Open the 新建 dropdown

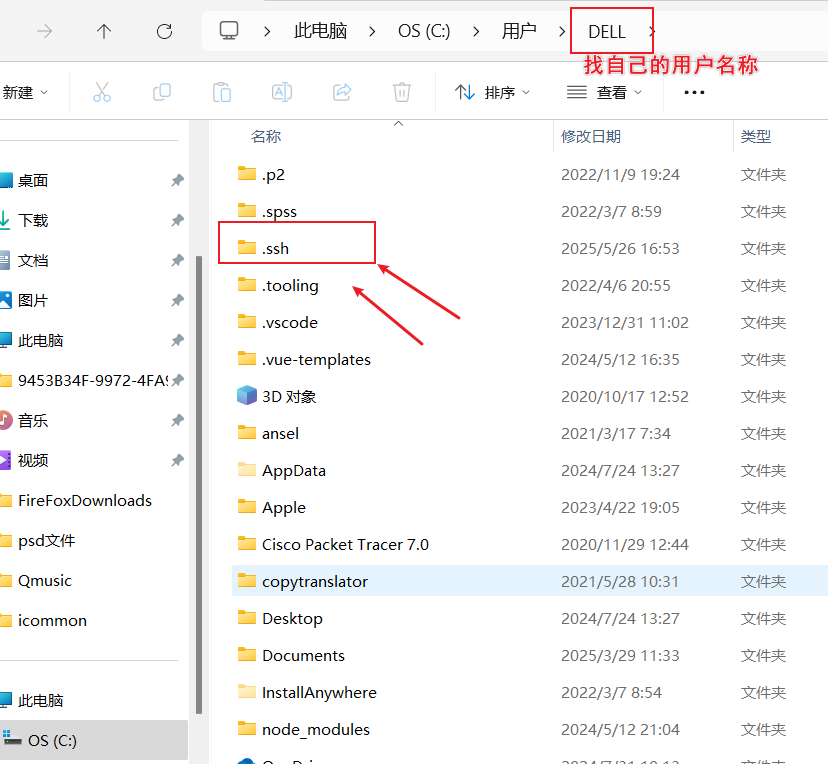pos(24,92)
